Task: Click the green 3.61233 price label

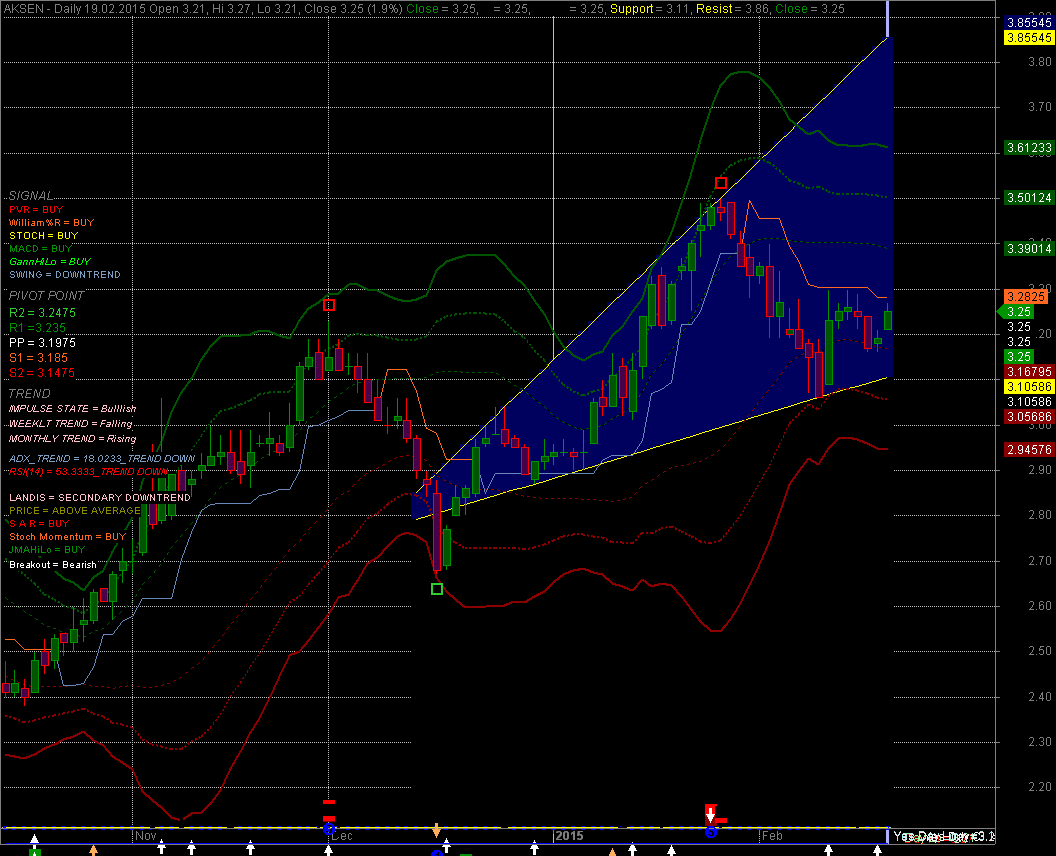Action: 1029,148
